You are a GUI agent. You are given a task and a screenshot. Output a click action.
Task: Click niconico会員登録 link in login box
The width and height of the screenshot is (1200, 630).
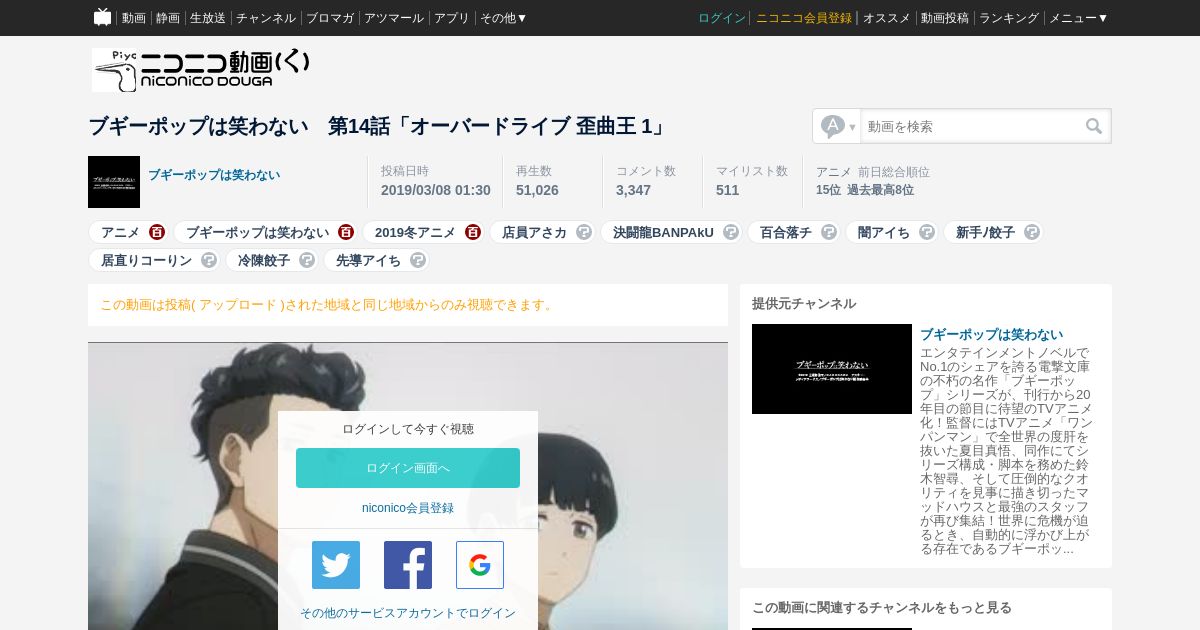pyautogui.click(x=408, y=508)
